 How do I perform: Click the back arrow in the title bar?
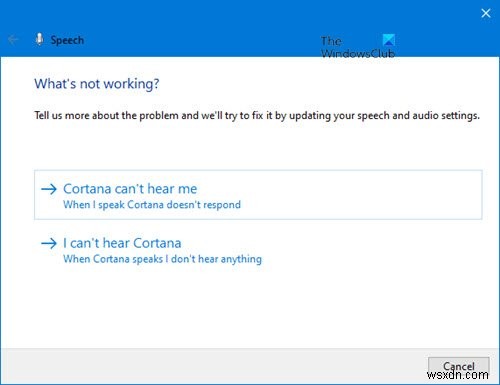click(x=13, y=40)
